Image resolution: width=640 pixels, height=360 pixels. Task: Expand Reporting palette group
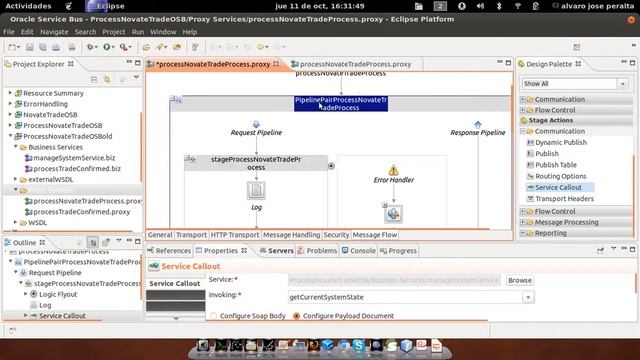click(x=522, y=233)
